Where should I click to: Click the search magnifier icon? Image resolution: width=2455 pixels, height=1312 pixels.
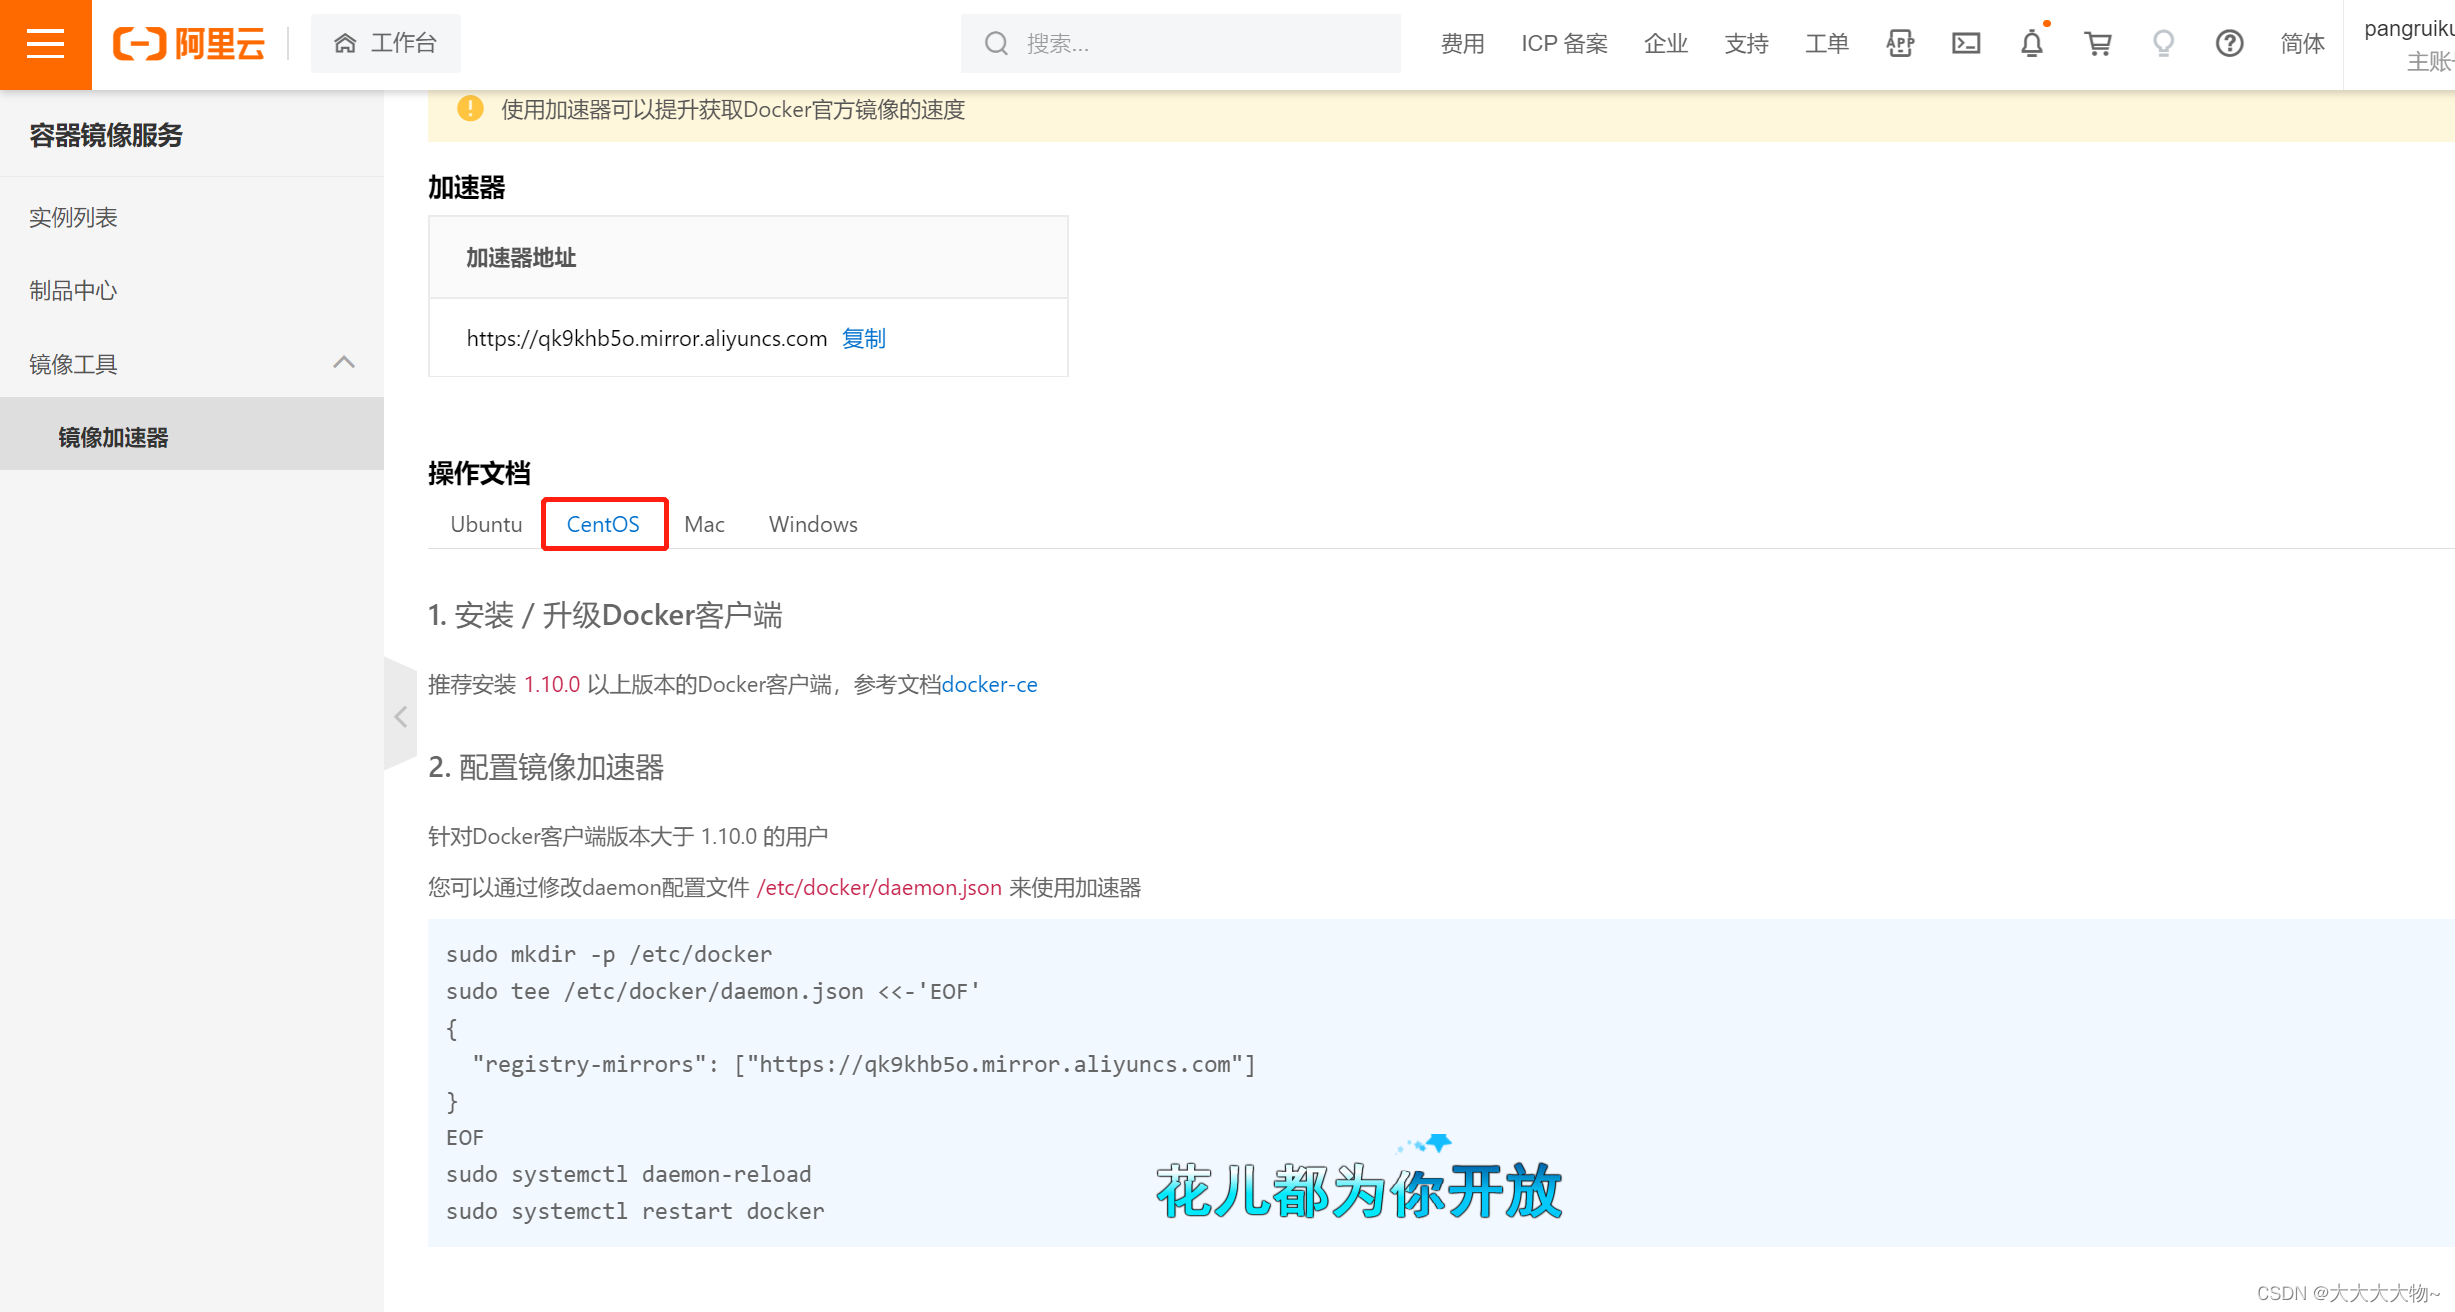pos(996,44)
